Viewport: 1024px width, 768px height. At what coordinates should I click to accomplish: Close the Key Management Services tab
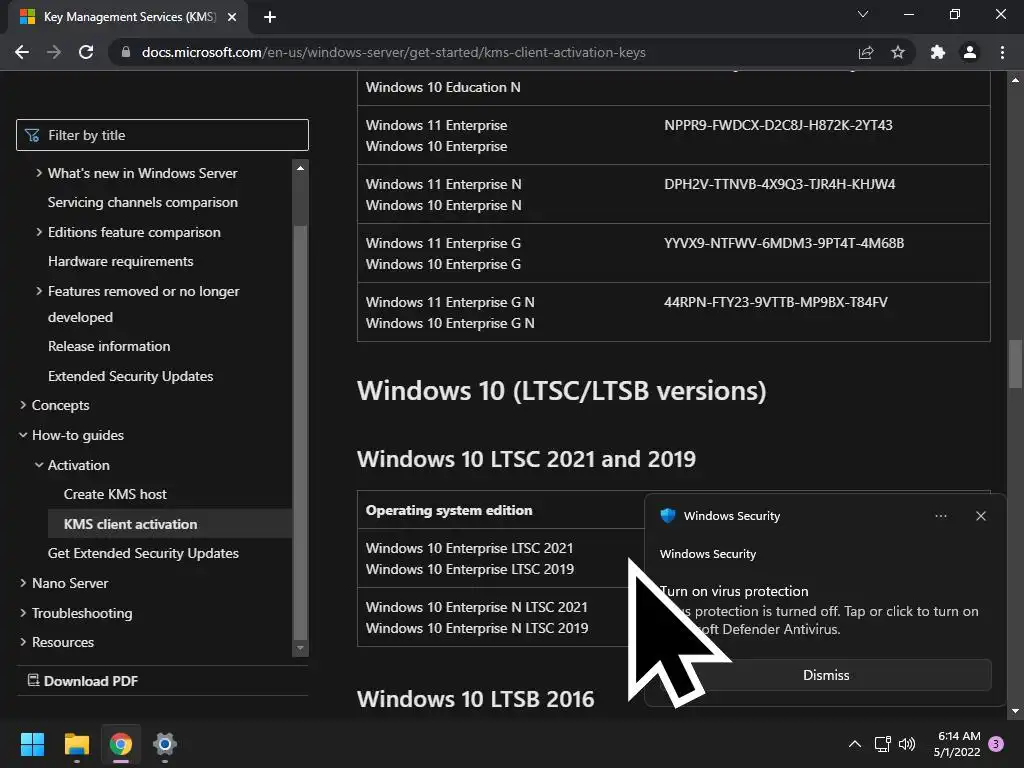pos(232,17)
